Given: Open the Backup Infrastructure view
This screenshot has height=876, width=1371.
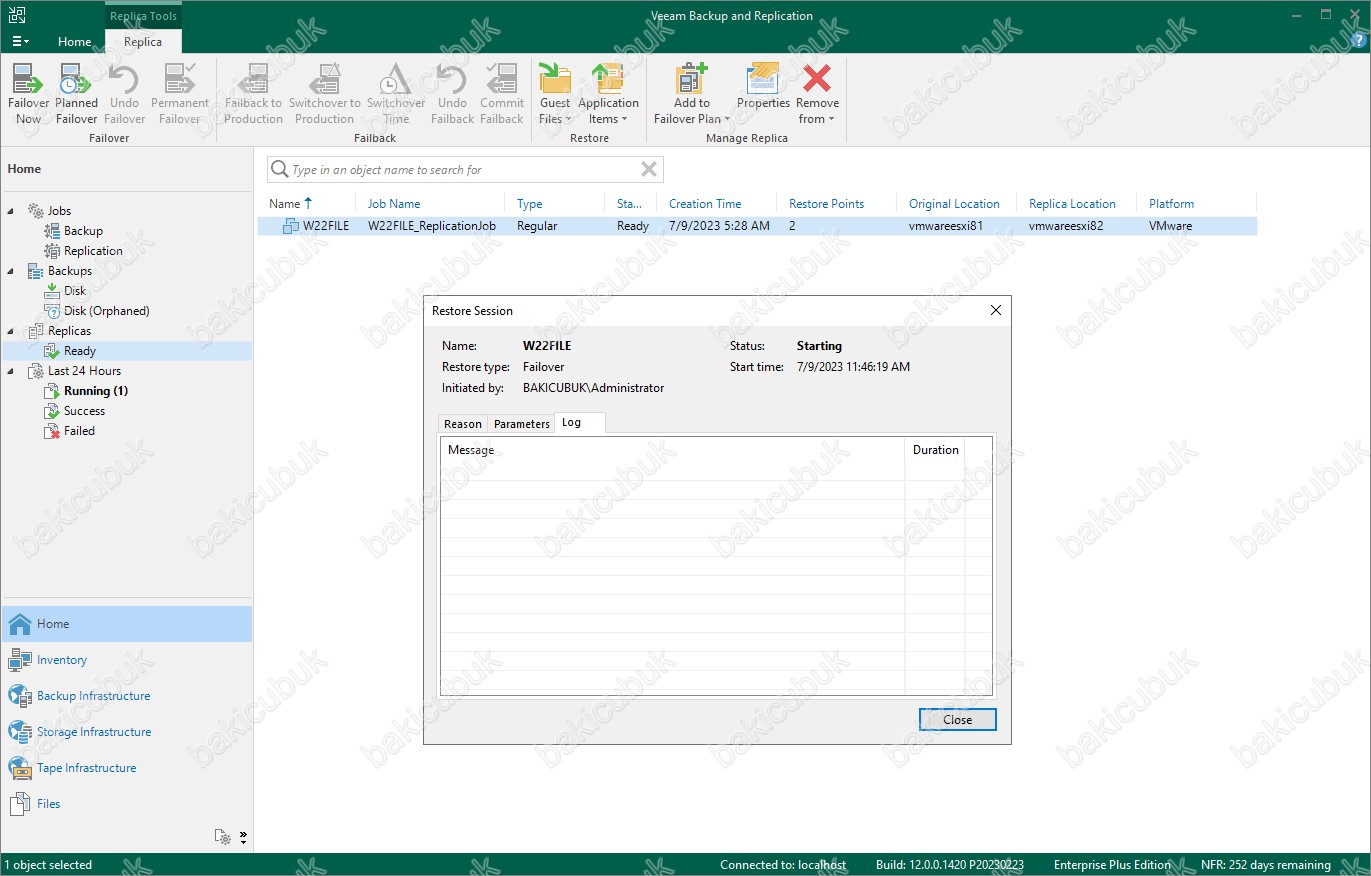Looking at the screenshot, I should point(126,696).
